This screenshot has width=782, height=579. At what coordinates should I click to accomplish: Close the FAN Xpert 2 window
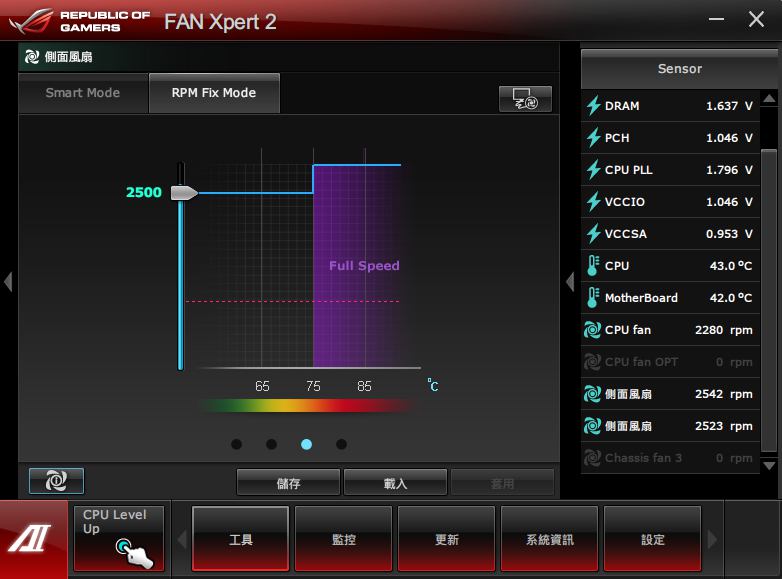coord(756,19)
